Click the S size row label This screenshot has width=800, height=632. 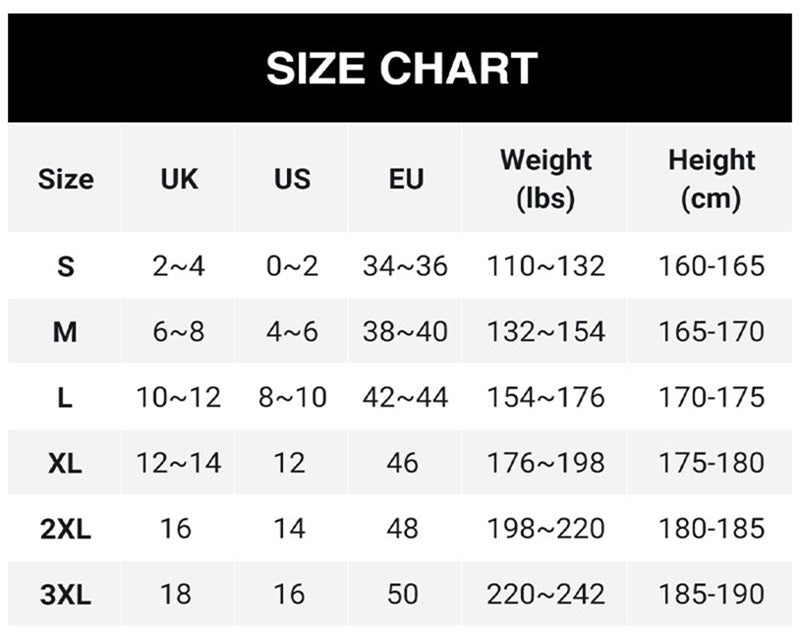(65, 266)
